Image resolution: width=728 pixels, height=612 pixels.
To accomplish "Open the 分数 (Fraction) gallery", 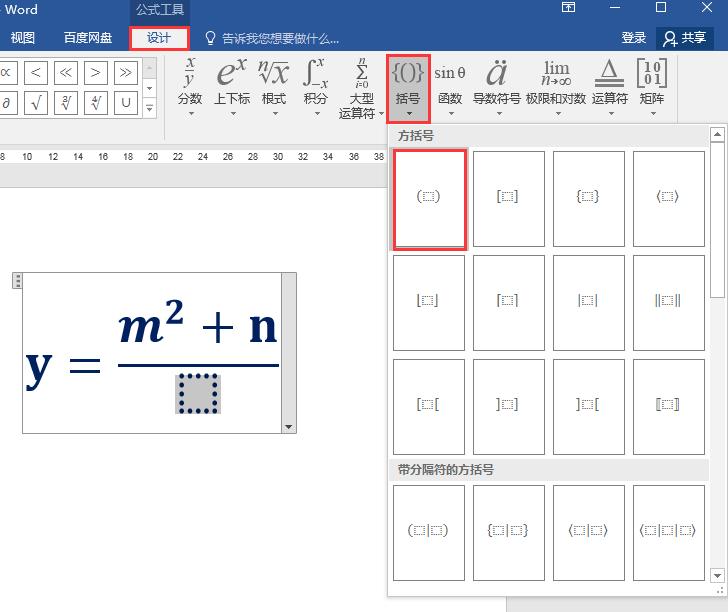I will pos(190,86).
